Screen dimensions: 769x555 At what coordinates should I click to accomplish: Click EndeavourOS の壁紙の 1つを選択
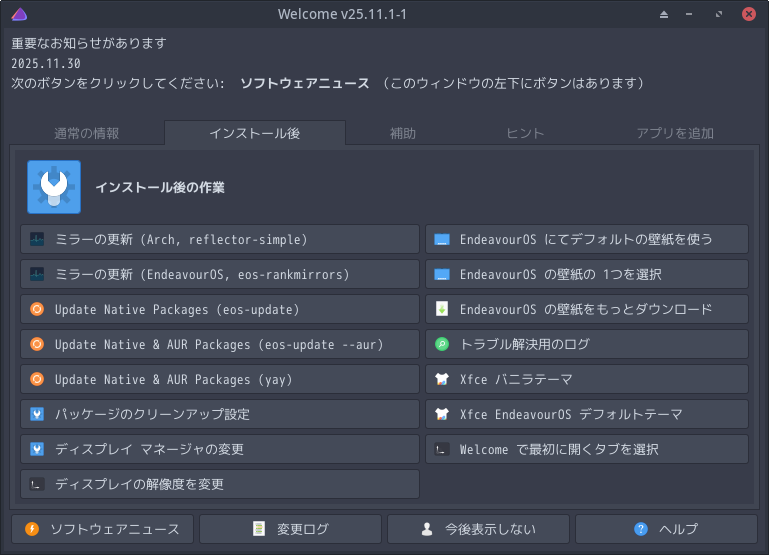coord(587,274)
